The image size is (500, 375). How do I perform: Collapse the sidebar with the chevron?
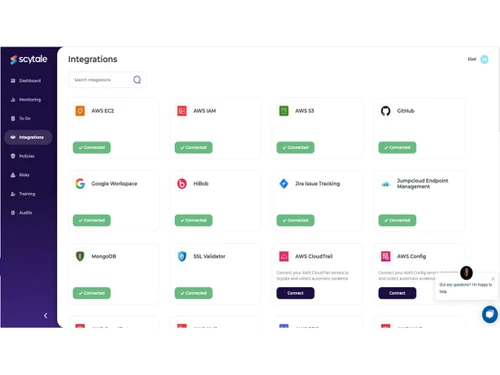(x=46, y=315)
